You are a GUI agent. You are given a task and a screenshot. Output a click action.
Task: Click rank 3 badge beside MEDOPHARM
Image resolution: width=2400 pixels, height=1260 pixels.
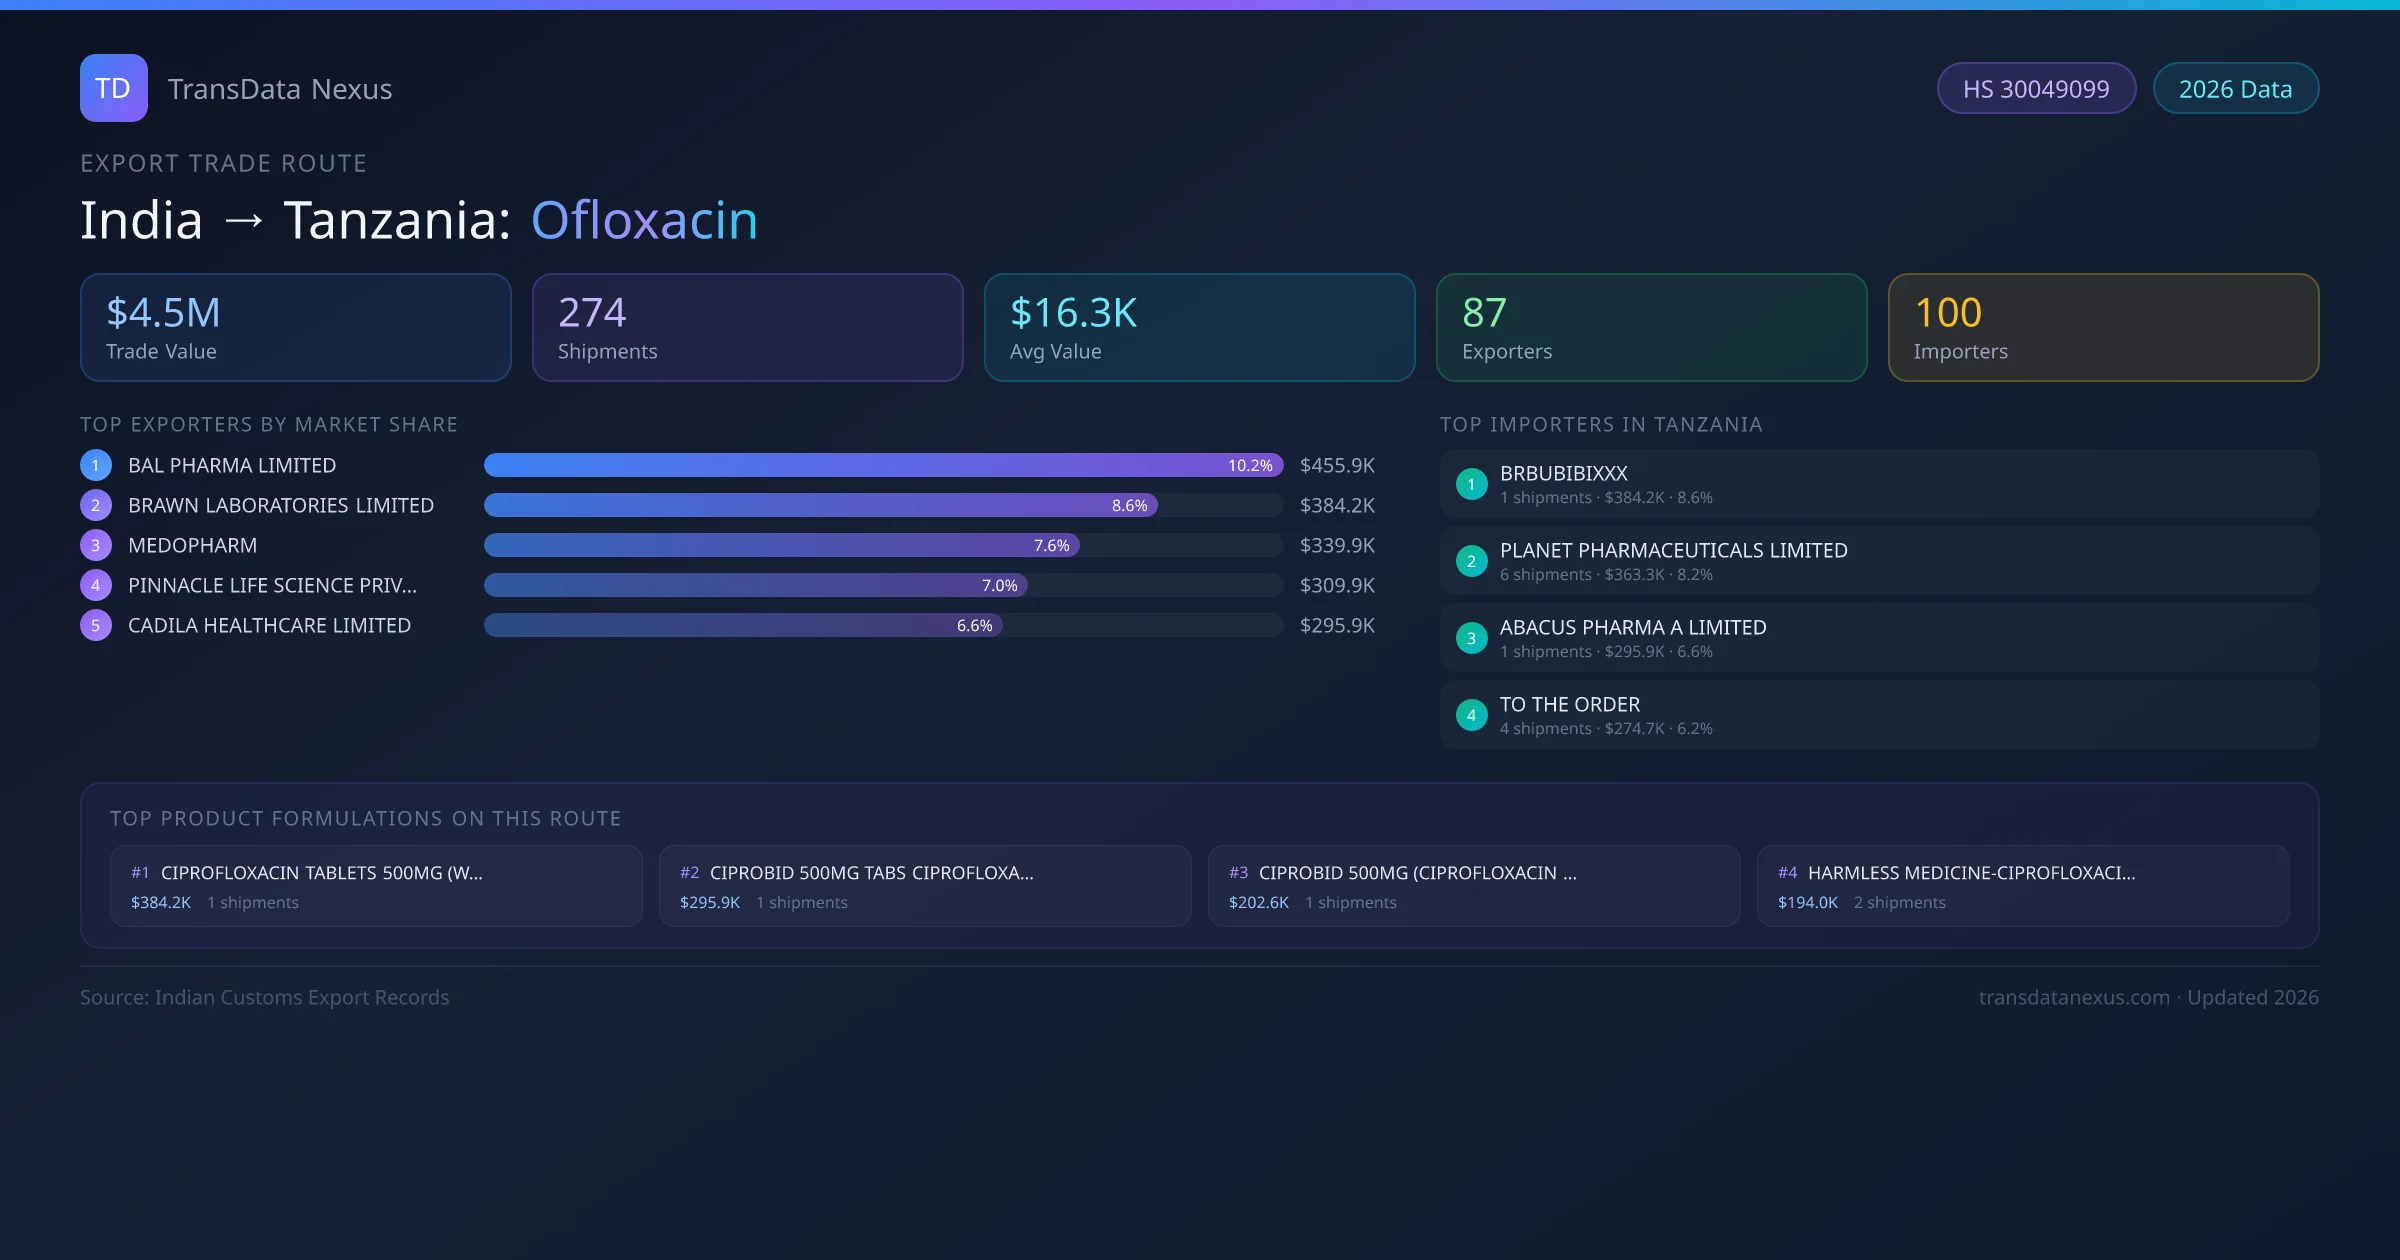[x=96, y=545]
